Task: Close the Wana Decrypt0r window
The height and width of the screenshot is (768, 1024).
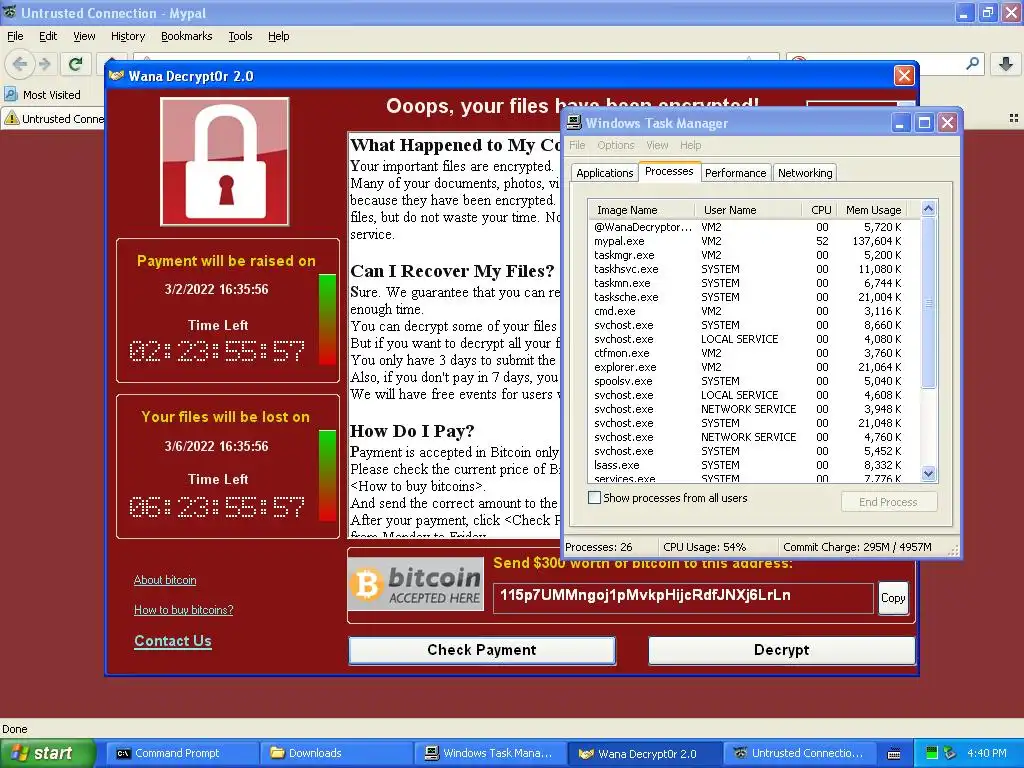Action: pos(904,76)
